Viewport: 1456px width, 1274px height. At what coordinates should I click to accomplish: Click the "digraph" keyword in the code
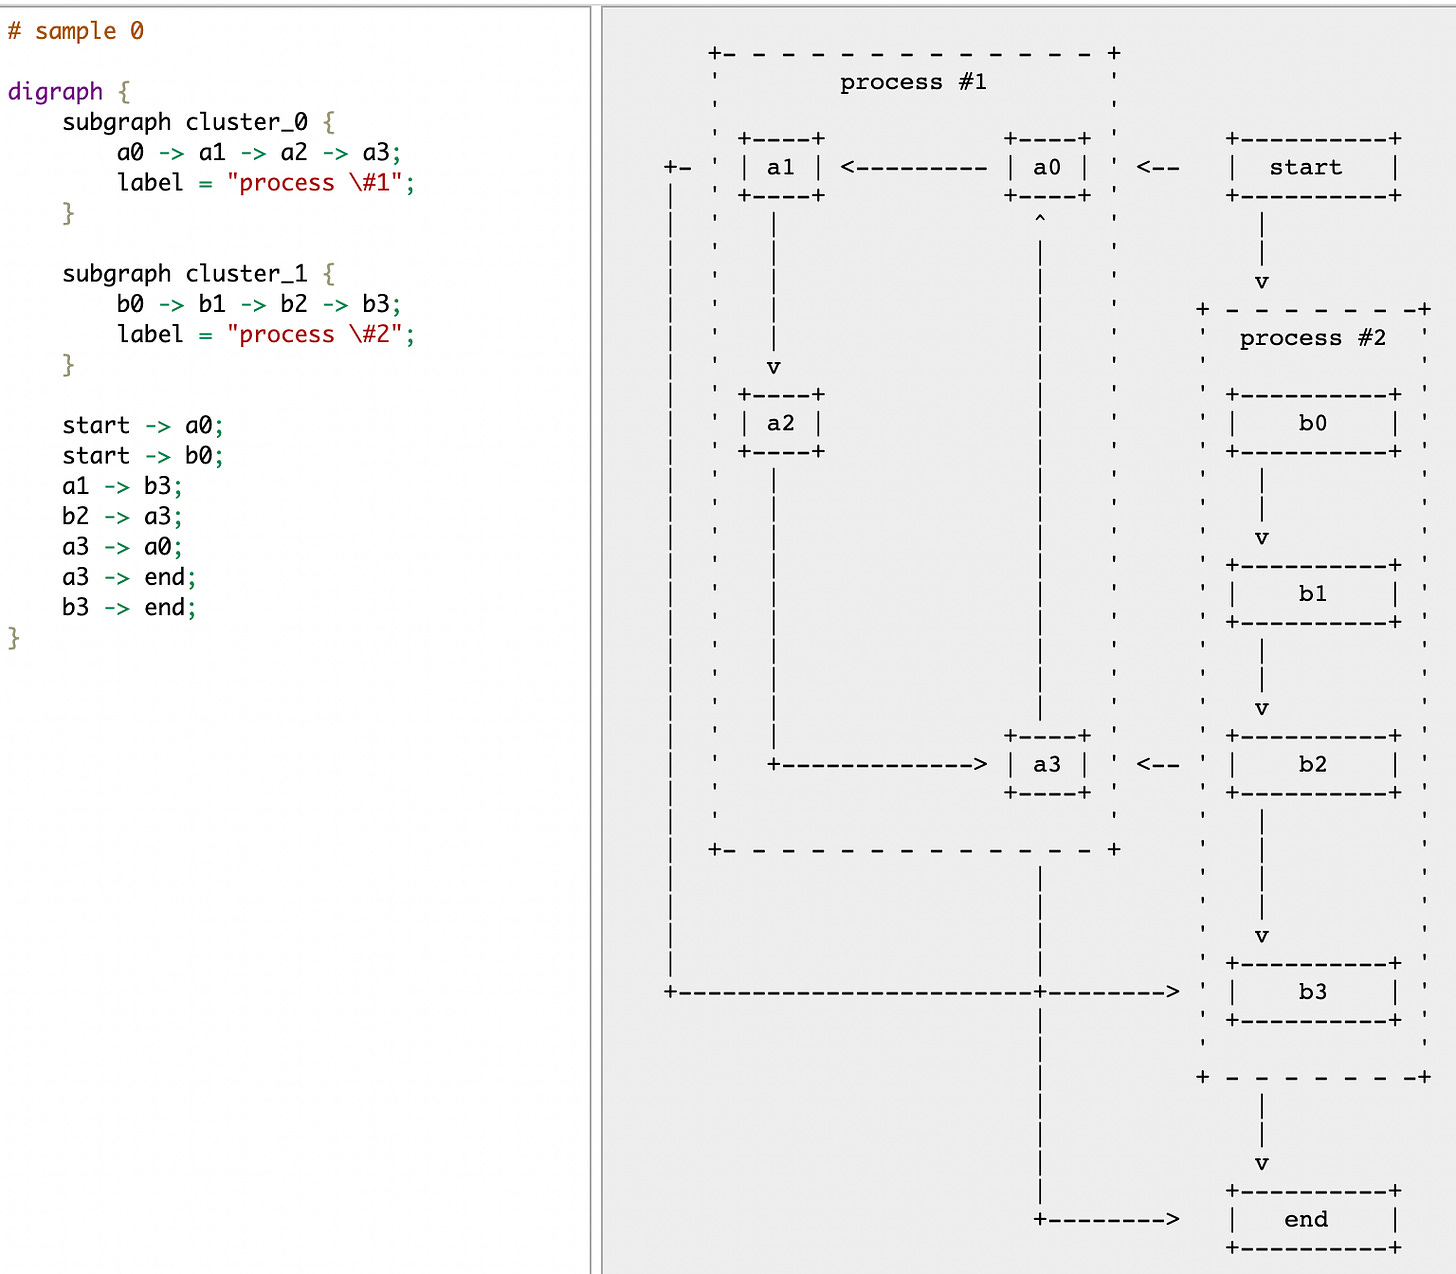point(55,91)
